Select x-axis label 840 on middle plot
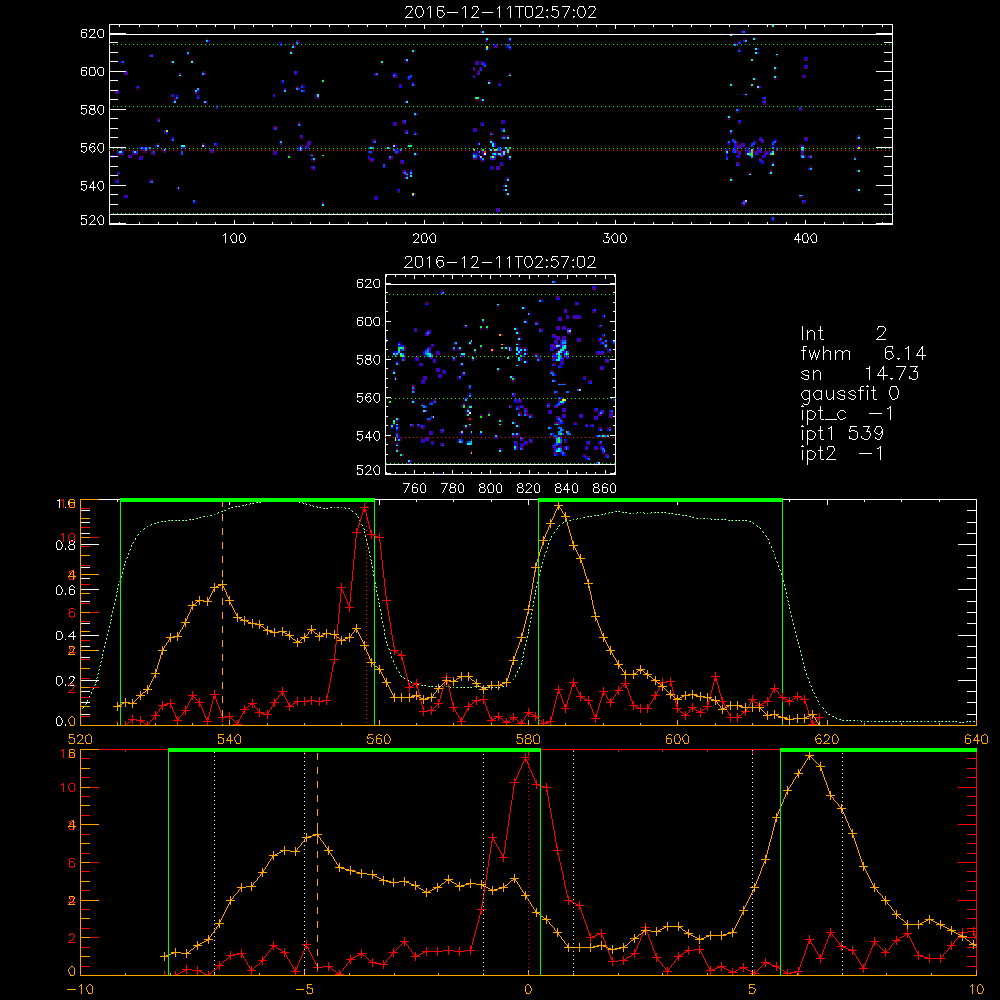 [x=566, y=489]
